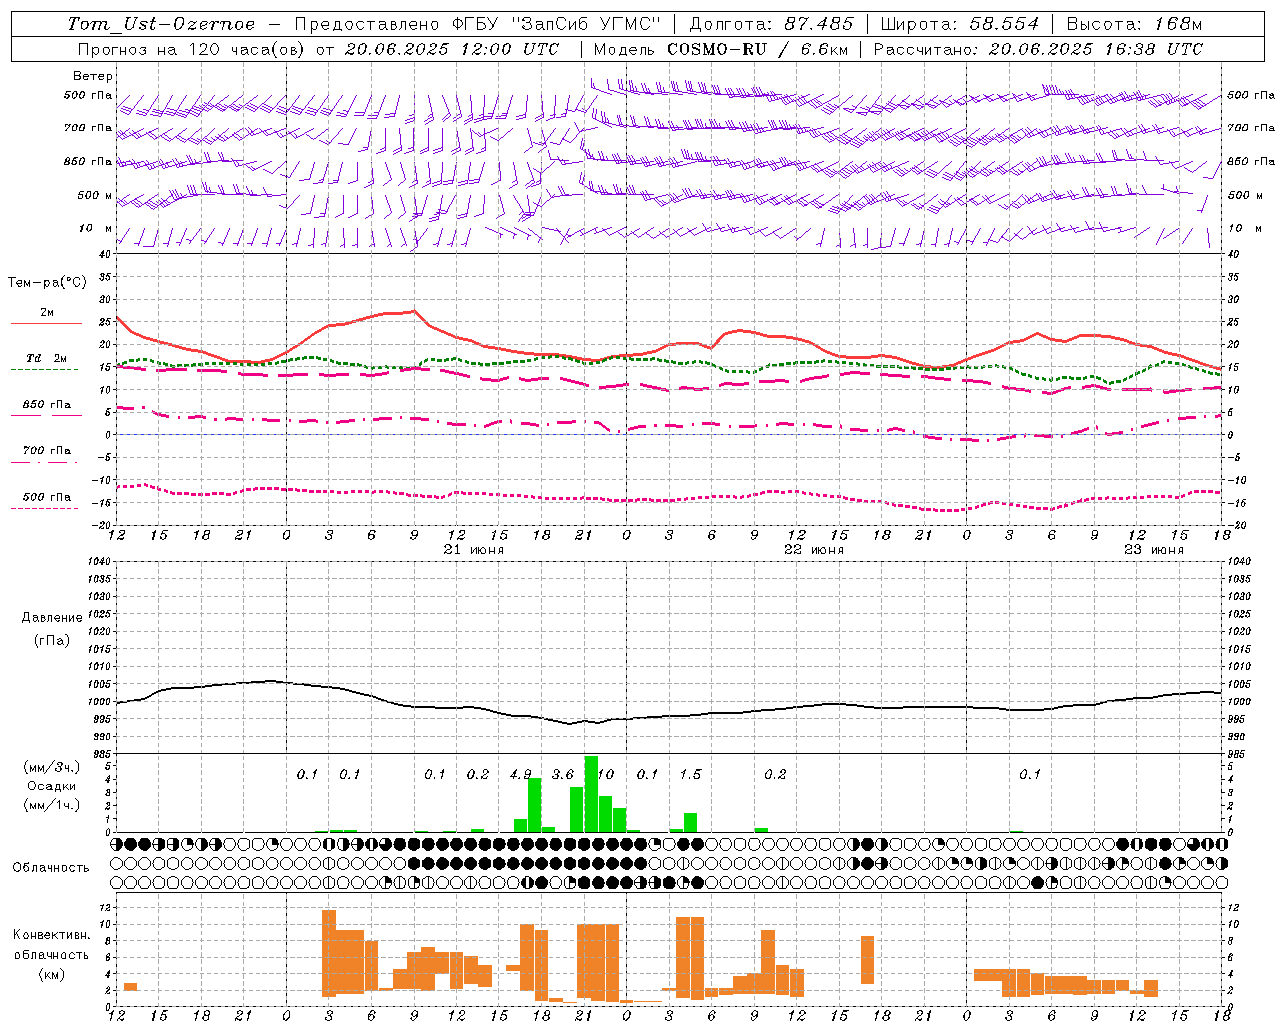
Task: Click the Ветер panel label
Action: (93, 76)
